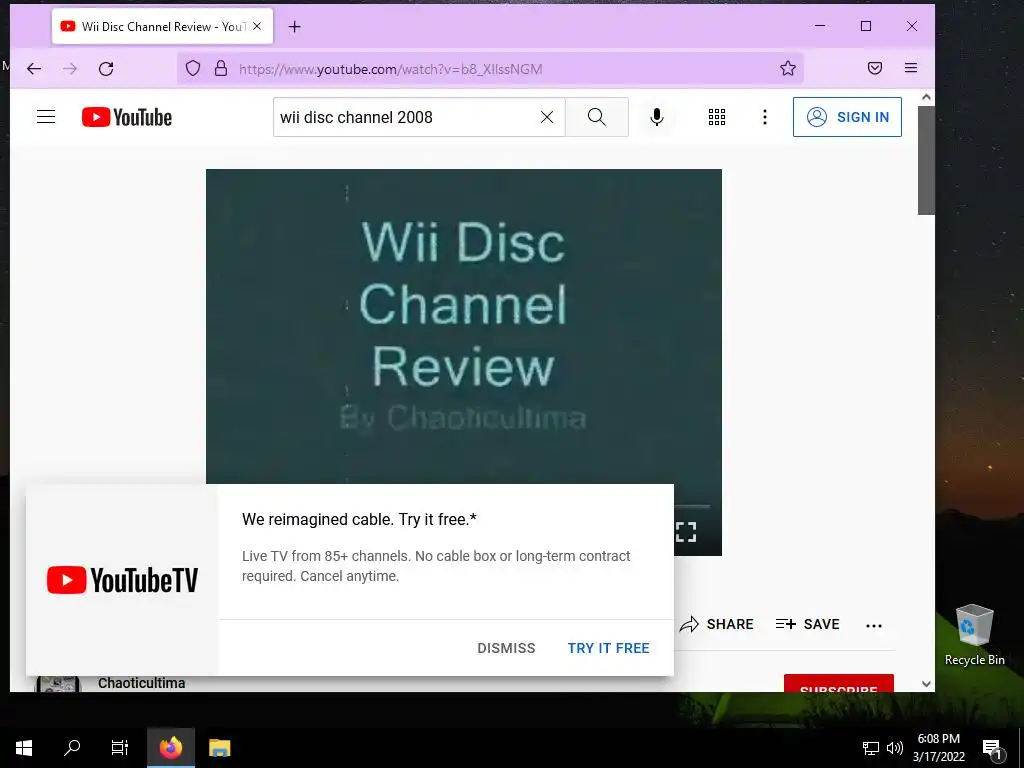1024x768 pixels.
Task: Enter fullscreen on the video player
Action: 686,532
